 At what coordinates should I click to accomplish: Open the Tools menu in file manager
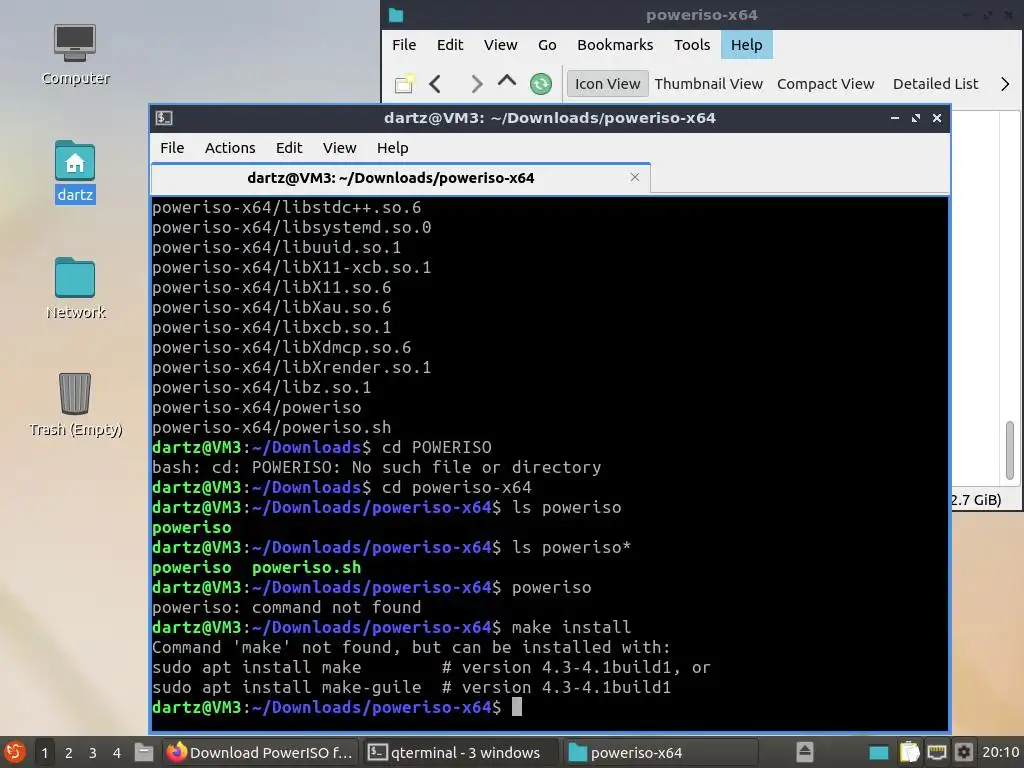[692, 44]
